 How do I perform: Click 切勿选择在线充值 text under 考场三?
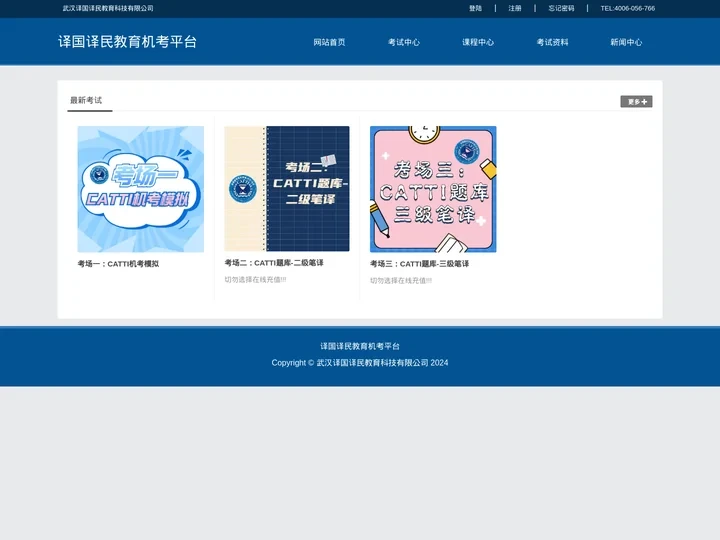point(401,281)
